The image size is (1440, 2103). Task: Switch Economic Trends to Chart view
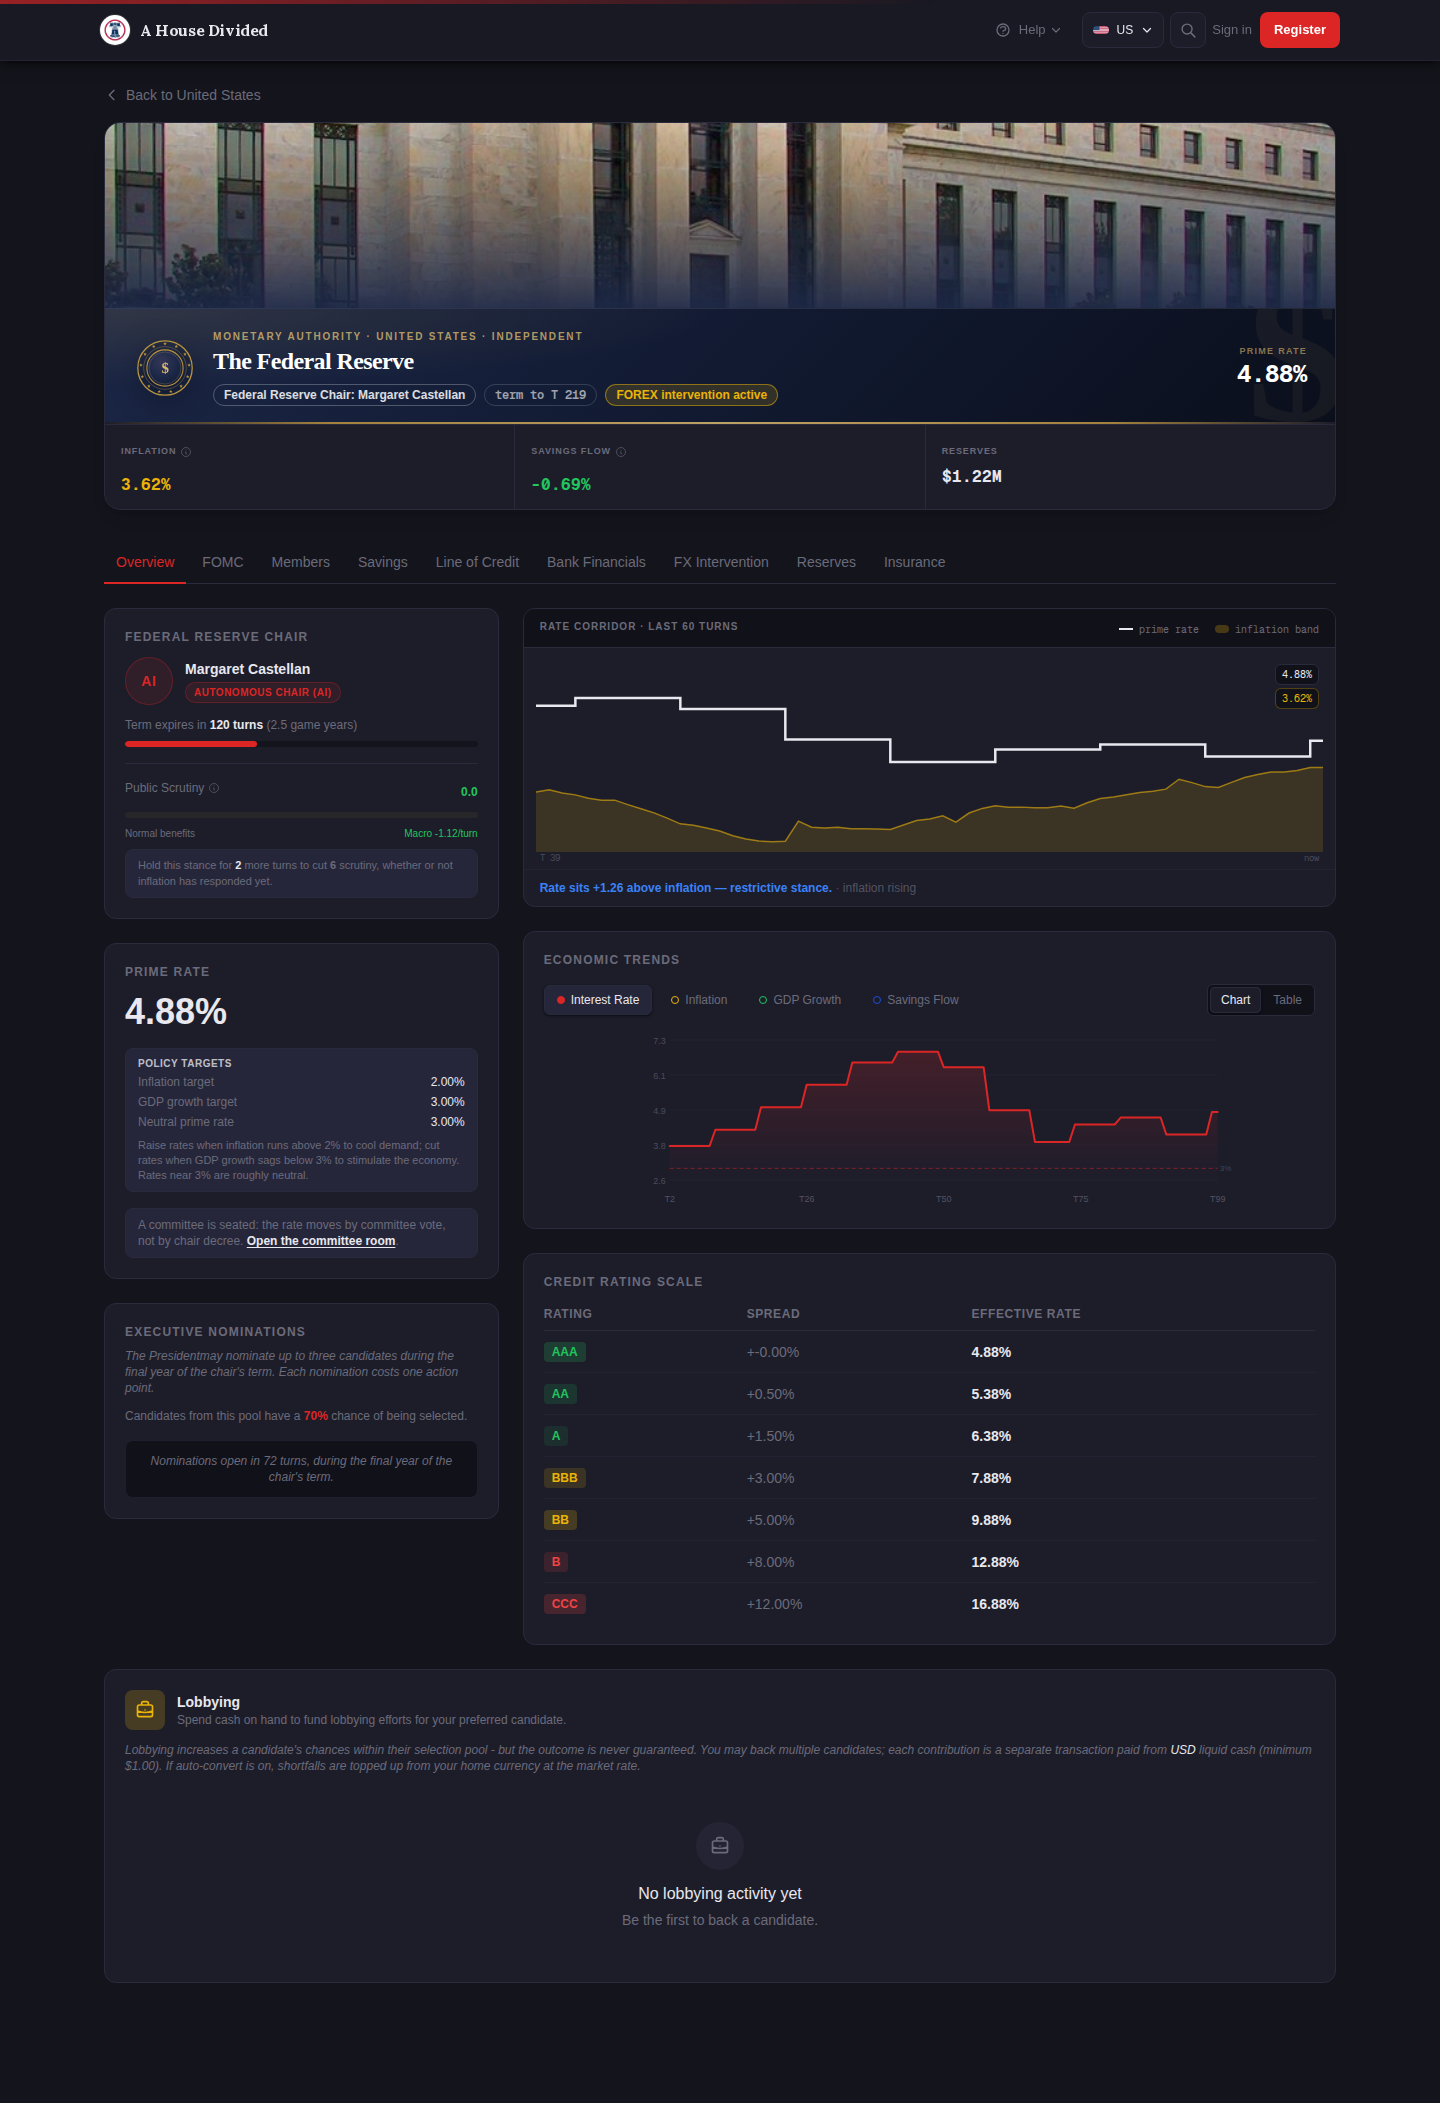[1235, 1000]
